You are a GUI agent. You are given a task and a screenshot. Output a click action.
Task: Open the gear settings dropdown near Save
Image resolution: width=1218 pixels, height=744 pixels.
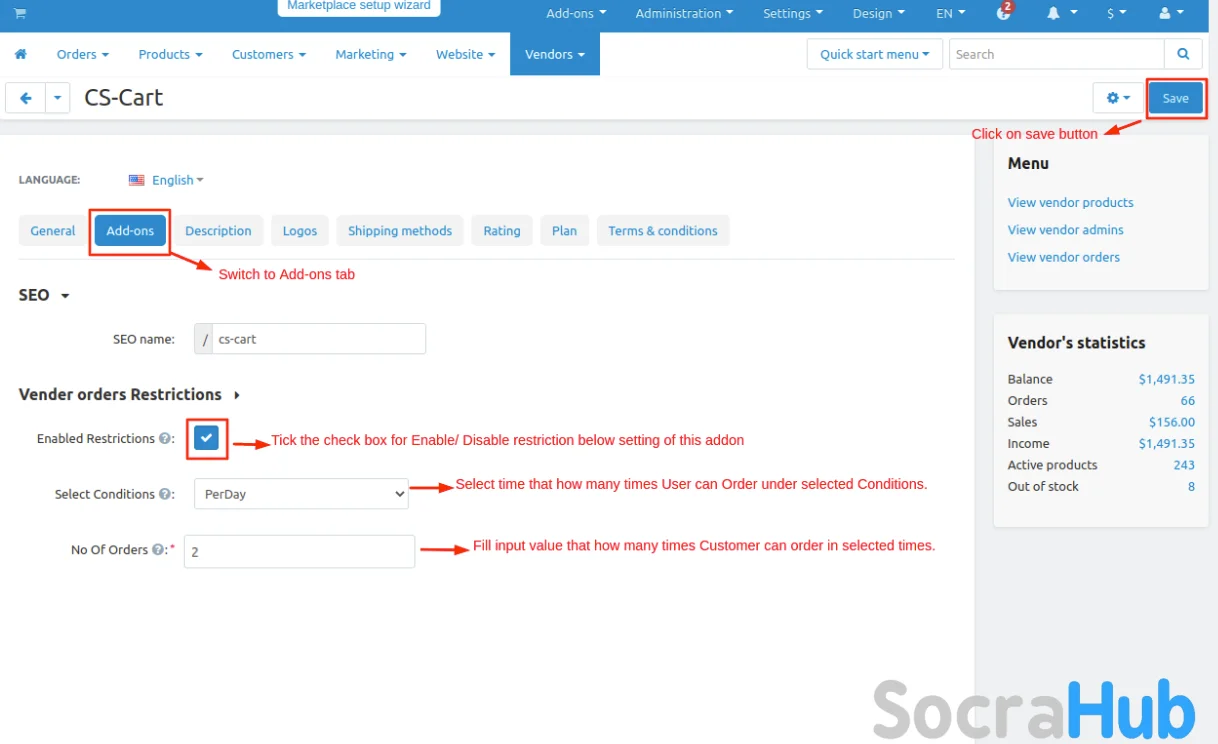[x=1118, y=98]
